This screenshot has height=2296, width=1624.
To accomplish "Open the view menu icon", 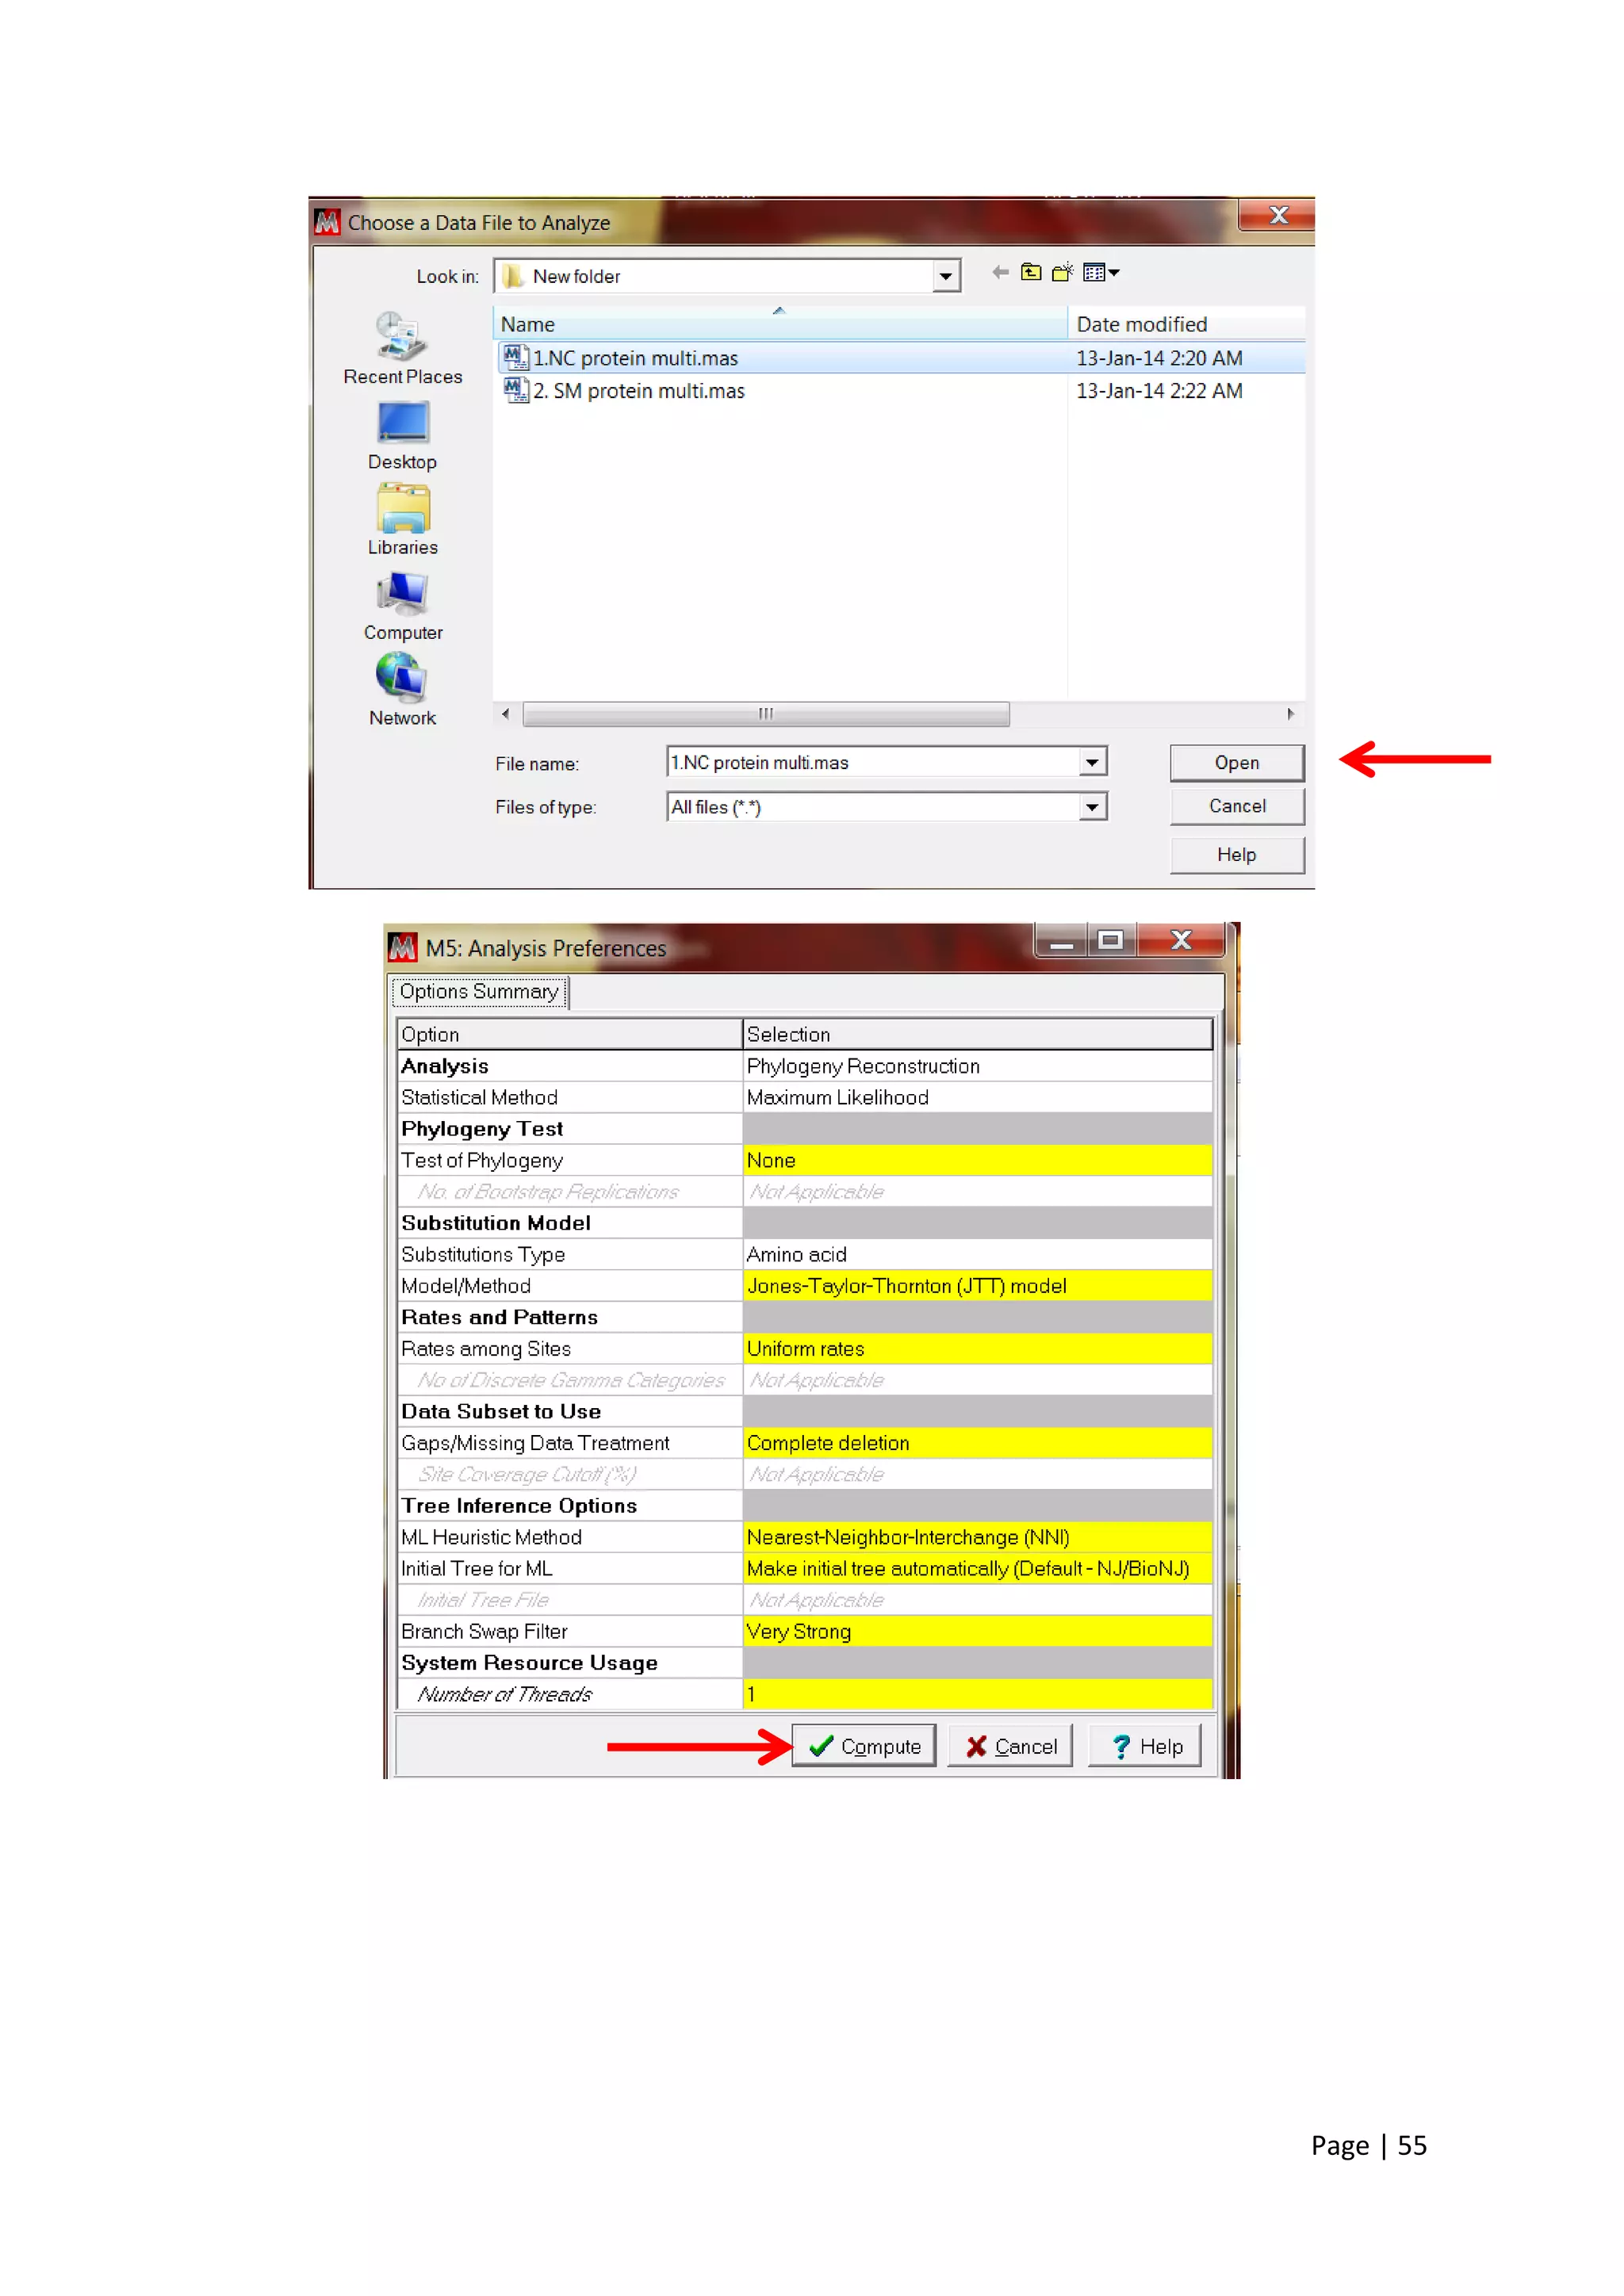I will [1100, 272].
